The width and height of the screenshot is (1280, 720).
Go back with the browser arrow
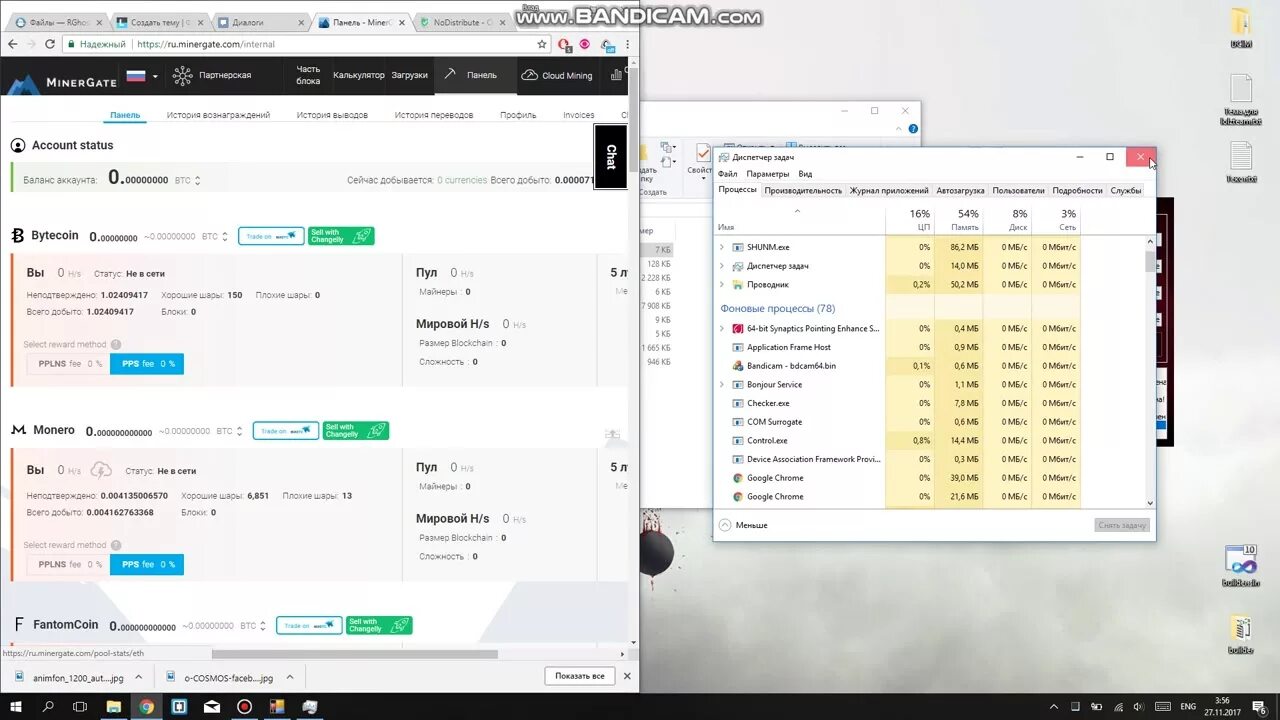(x=12, y=44)
